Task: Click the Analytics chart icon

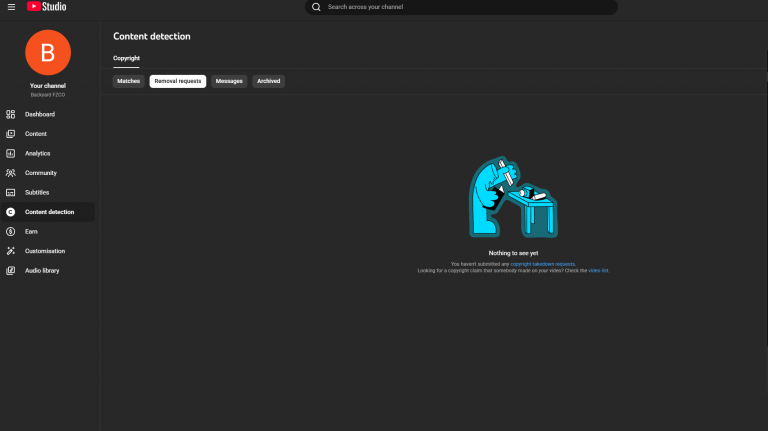Action: [10, 153]
